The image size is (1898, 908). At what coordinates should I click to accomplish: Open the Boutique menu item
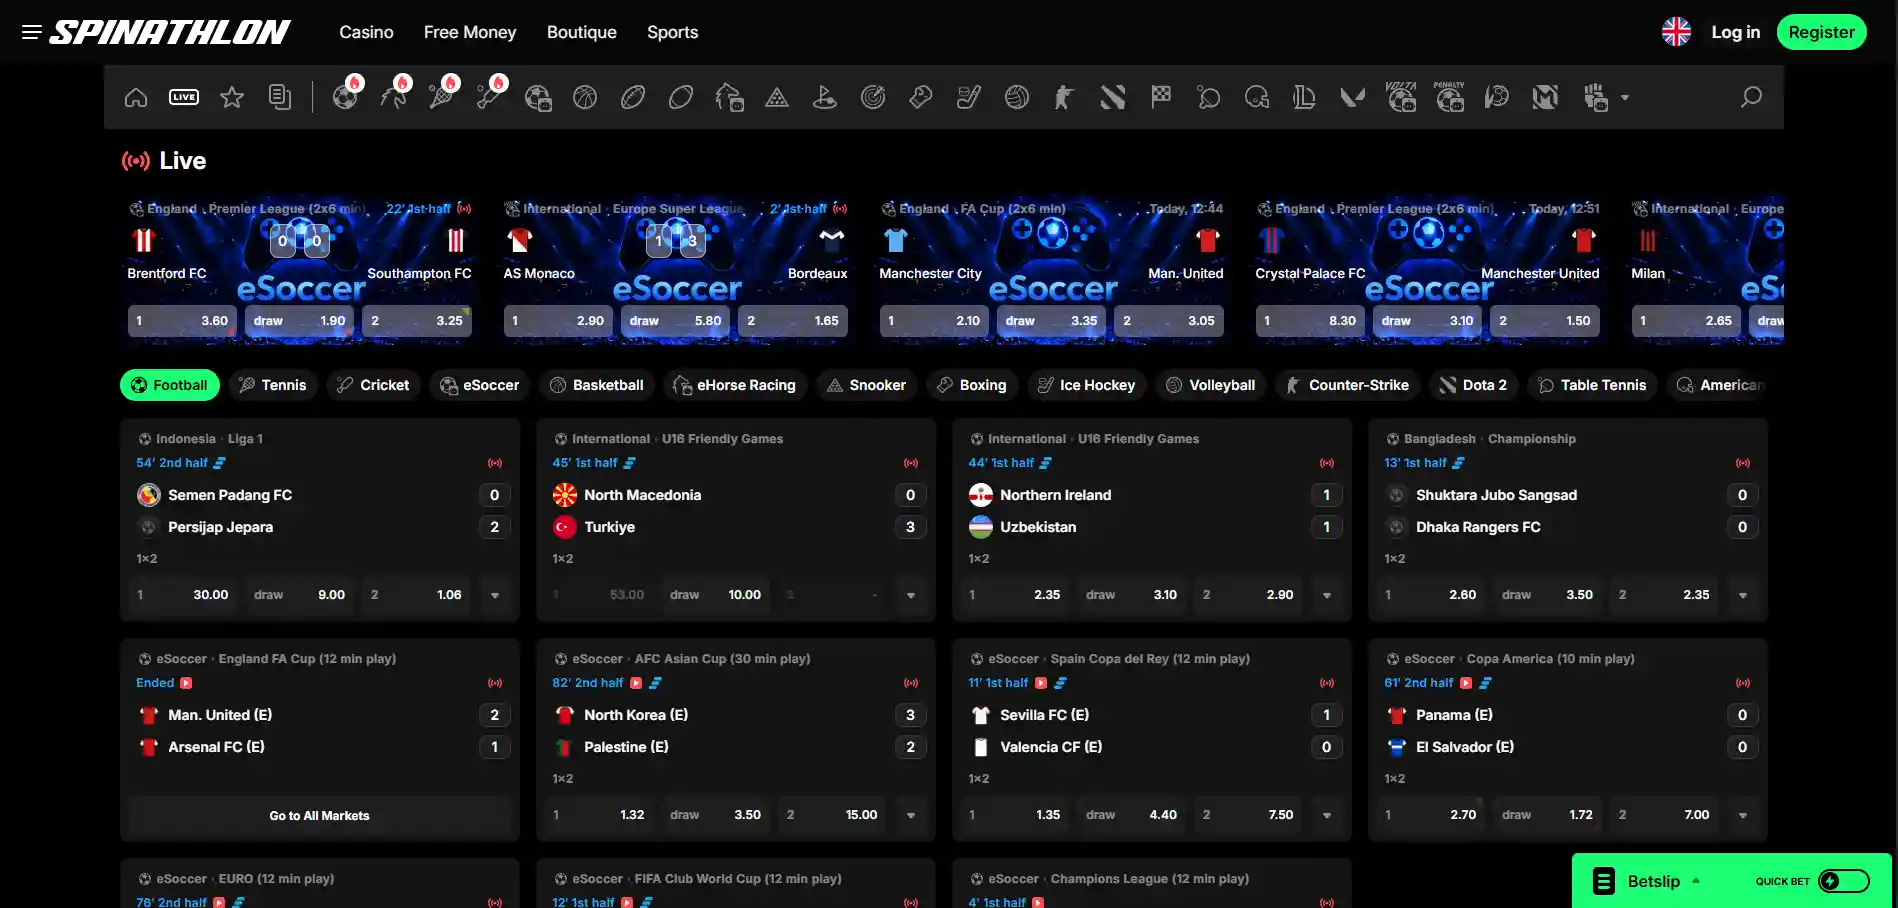tap(582, 32)
